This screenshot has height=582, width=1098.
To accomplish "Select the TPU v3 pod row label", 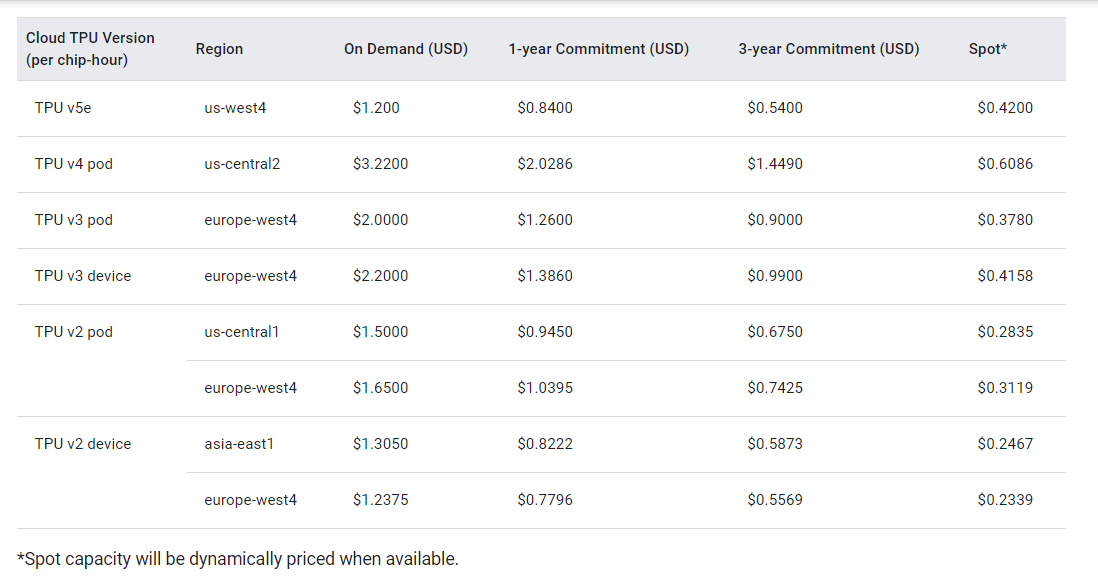I will coord(74,220).
